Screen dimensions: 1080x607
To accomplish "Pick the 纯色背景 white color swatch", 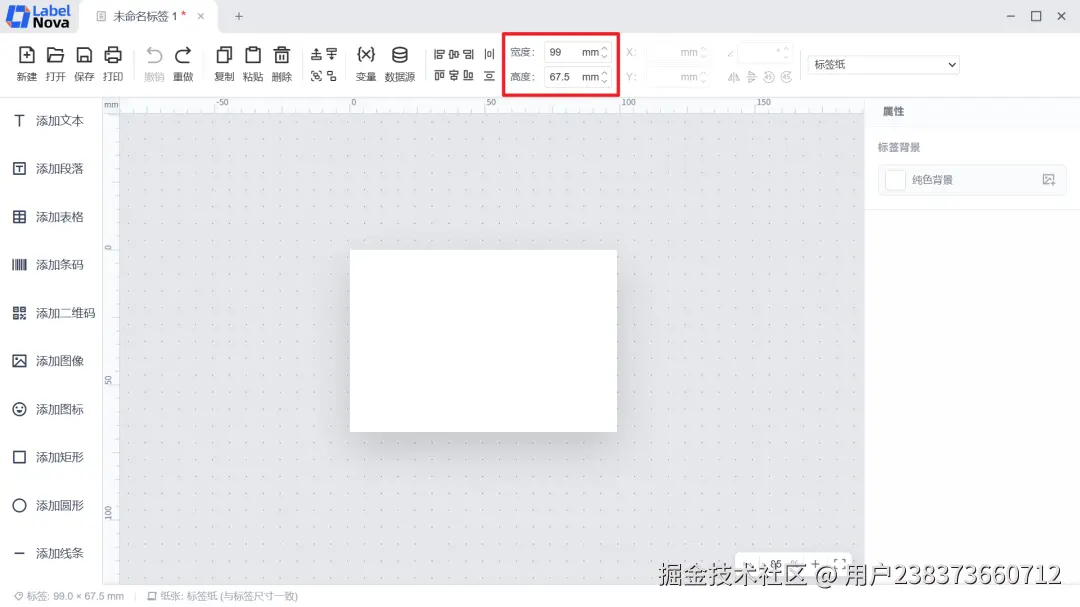I will point(895,180).
